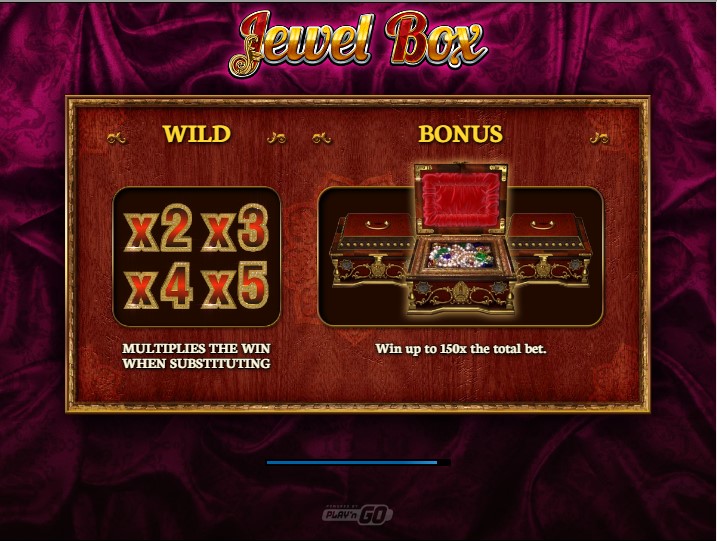Viewport: 717px width, 541px height.
Task: Click gold ornament left of BONUS heading
Action: [321, 137]
